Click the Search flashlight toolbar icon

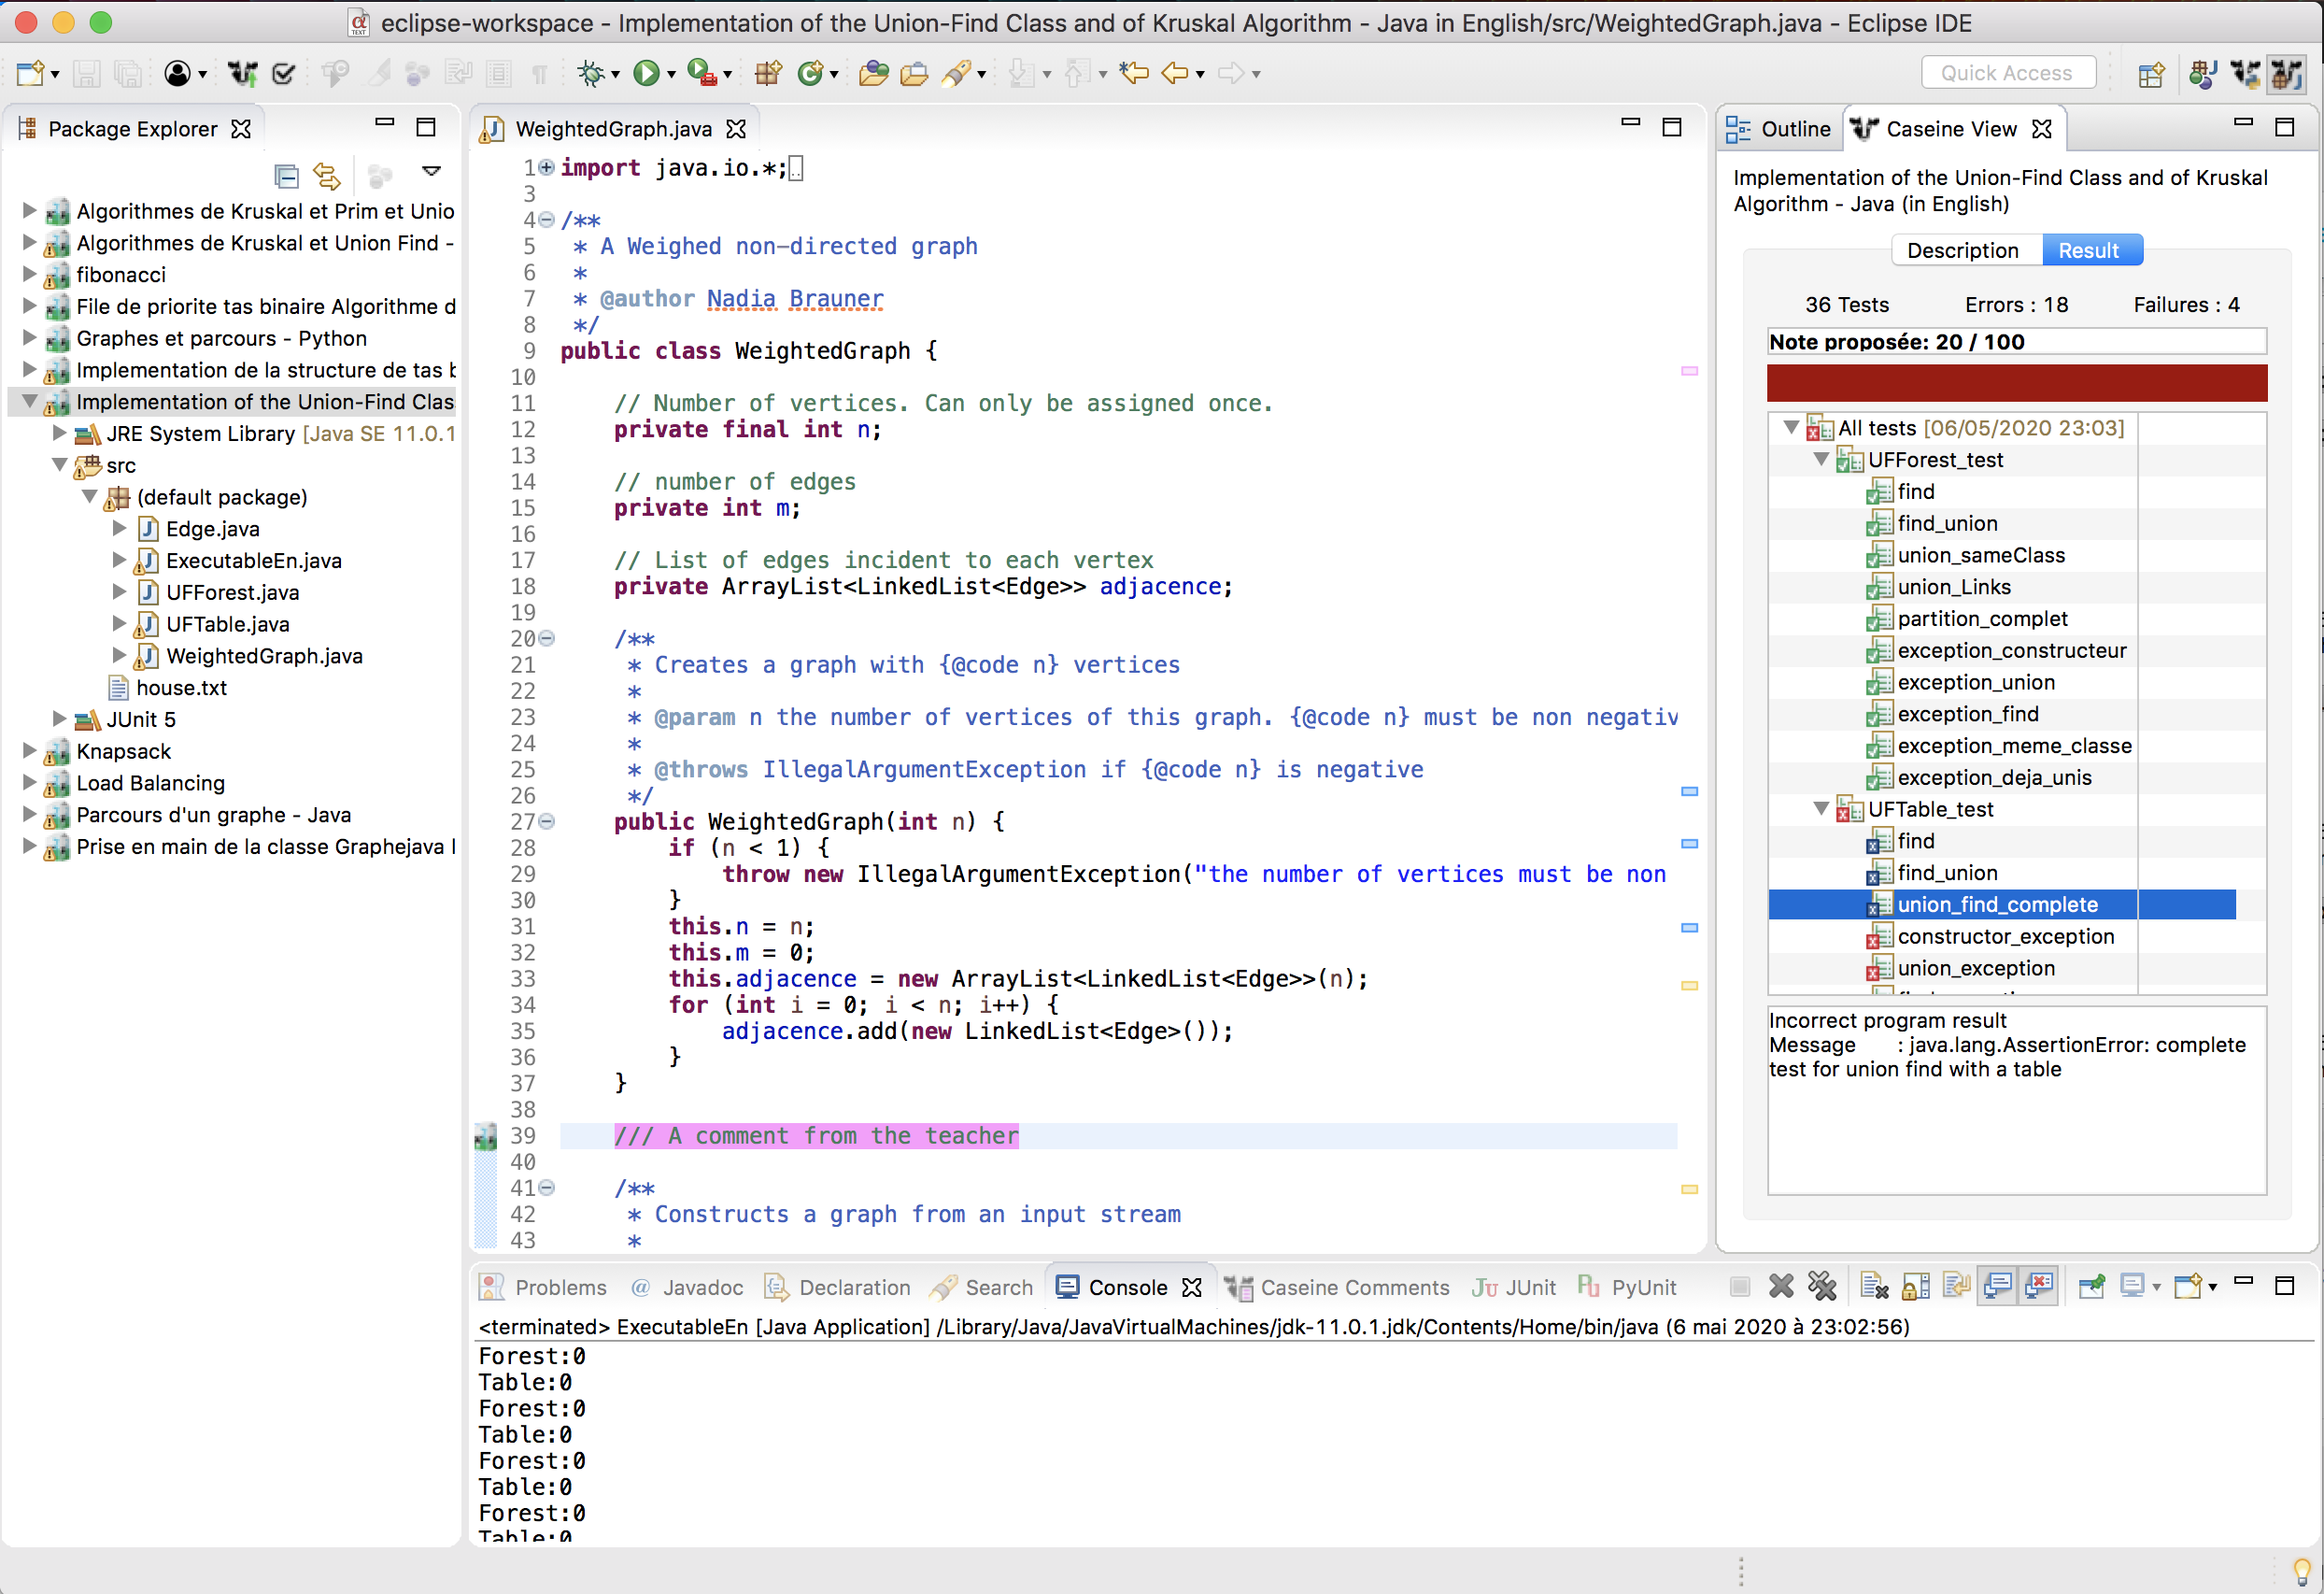956,73
